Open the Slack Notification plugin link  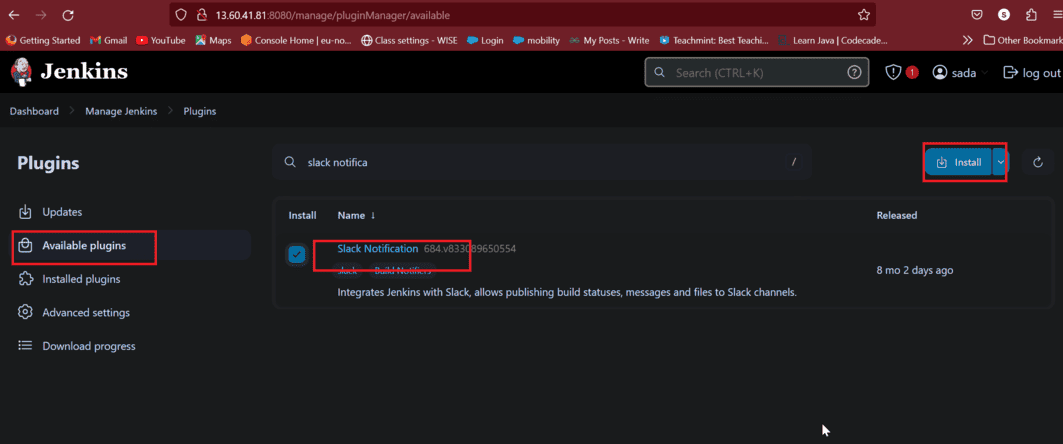[x=378, y=249]
